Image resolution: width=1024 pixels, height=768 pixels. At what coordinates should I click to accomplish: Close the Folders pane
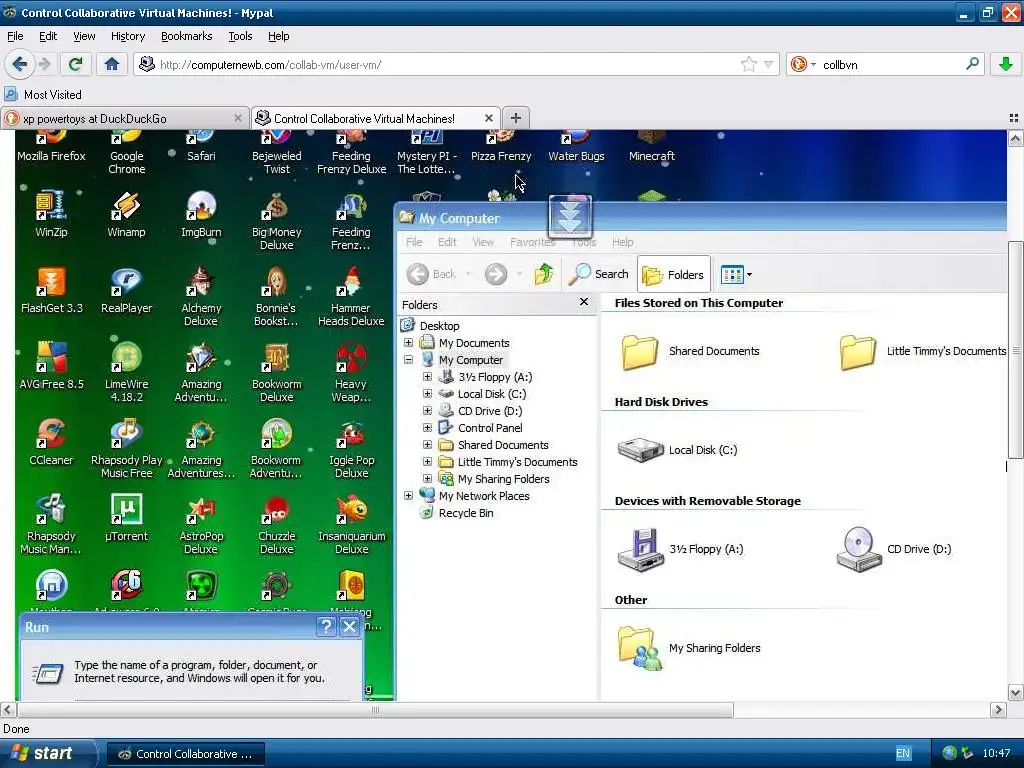tap(584, 302)
